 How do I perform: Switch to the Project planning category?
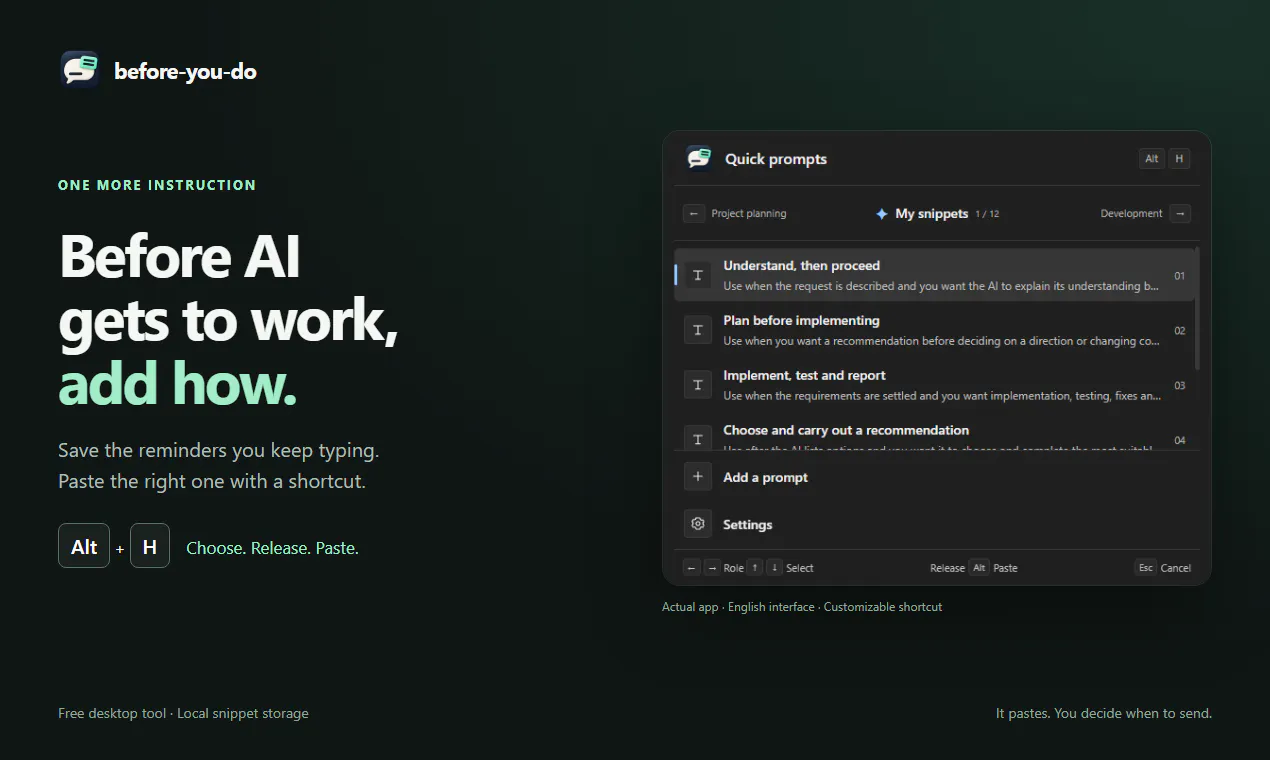click(x=749, y=213)
